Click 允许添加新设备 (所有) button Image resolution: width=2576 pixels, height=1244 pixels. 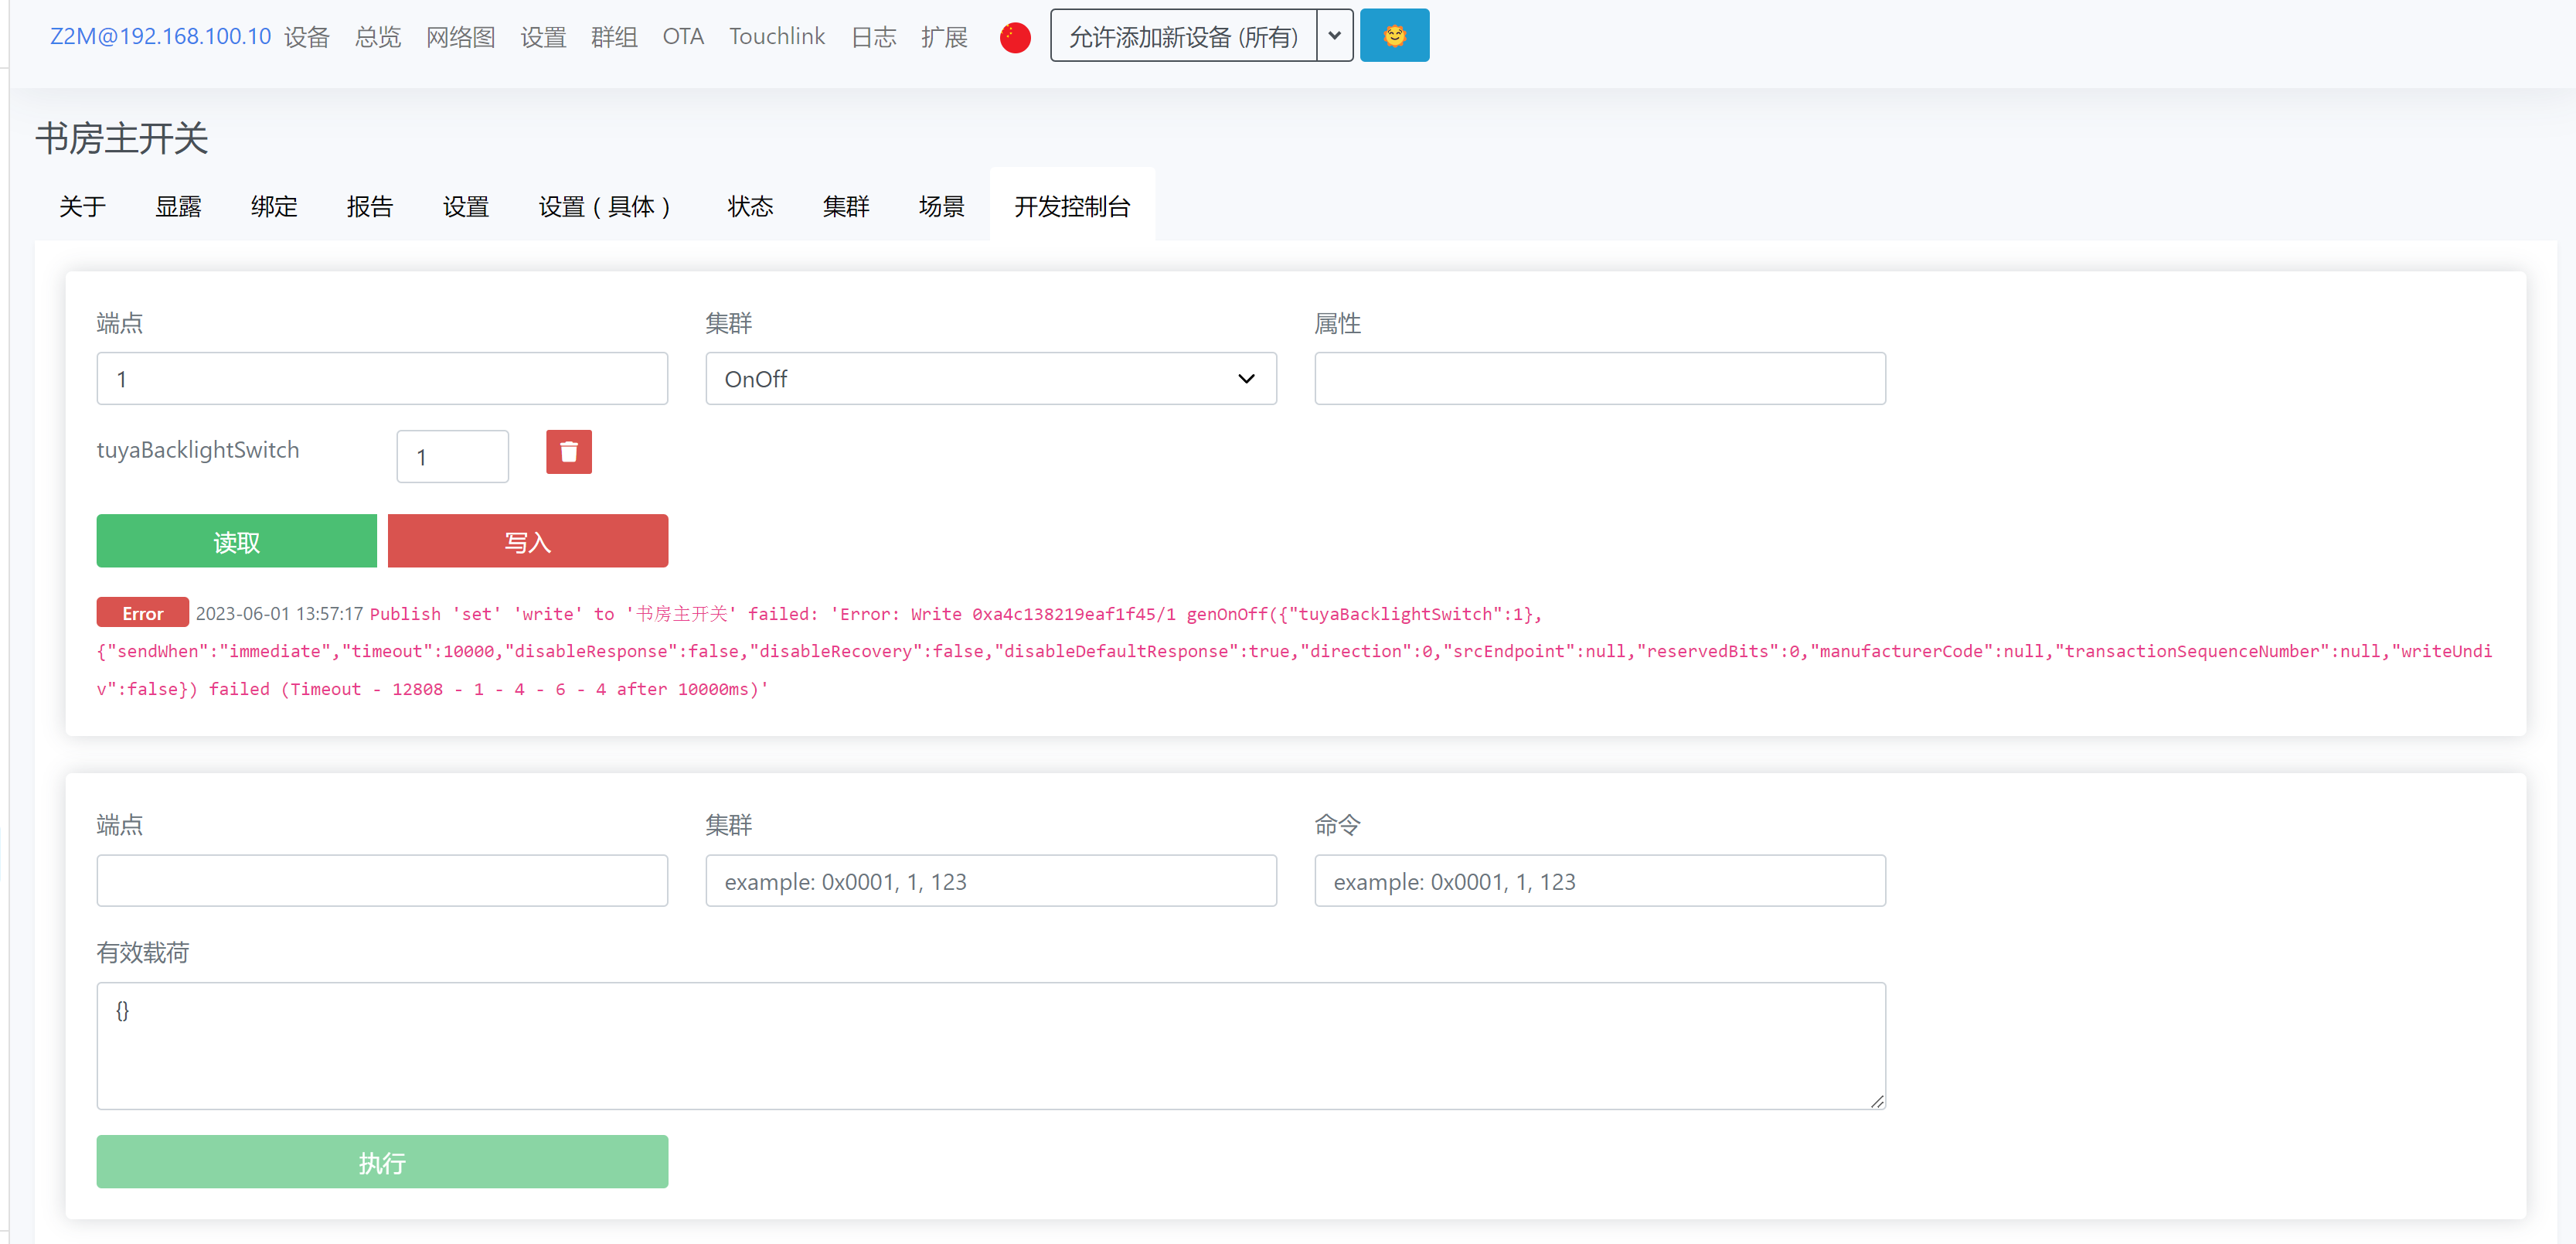click(1183, 37)
